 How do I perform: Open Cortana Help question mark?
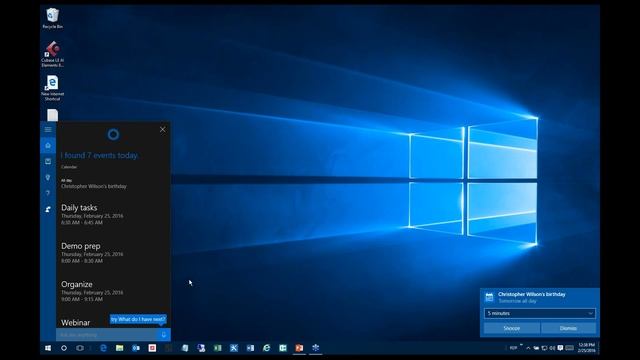tap(48, 193)
